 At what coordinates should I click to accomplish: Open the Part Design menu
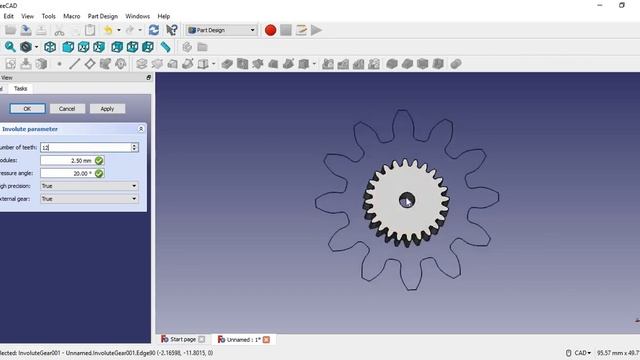click(102, 16)
